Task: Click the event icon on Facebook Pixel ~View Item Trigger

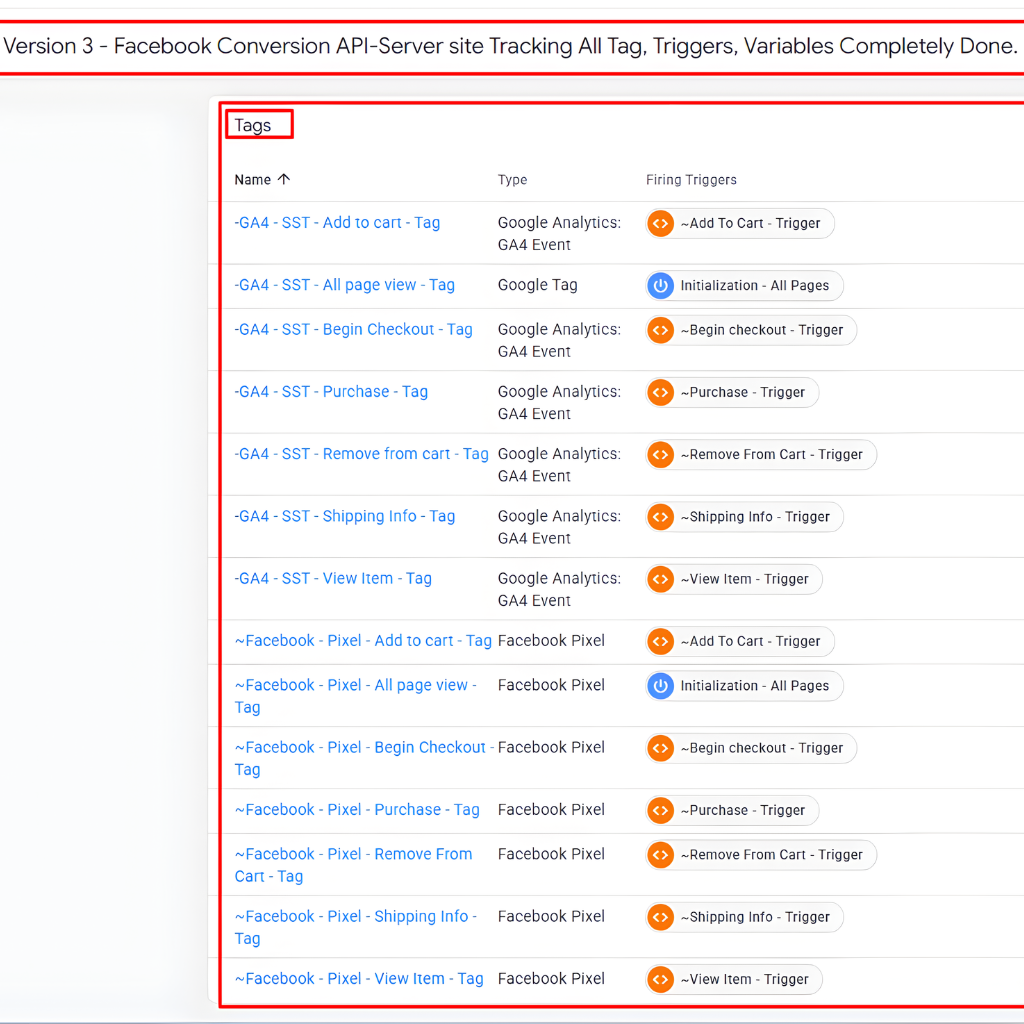Action: pyautogui.click(x=660, y=979)
